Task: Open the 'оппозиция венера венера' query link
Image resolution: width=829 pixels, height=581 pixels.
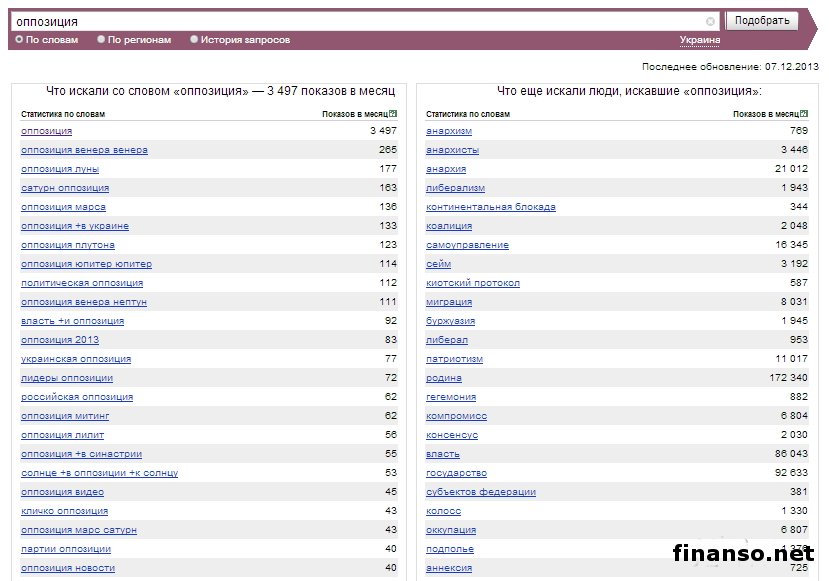Action: 84,150
